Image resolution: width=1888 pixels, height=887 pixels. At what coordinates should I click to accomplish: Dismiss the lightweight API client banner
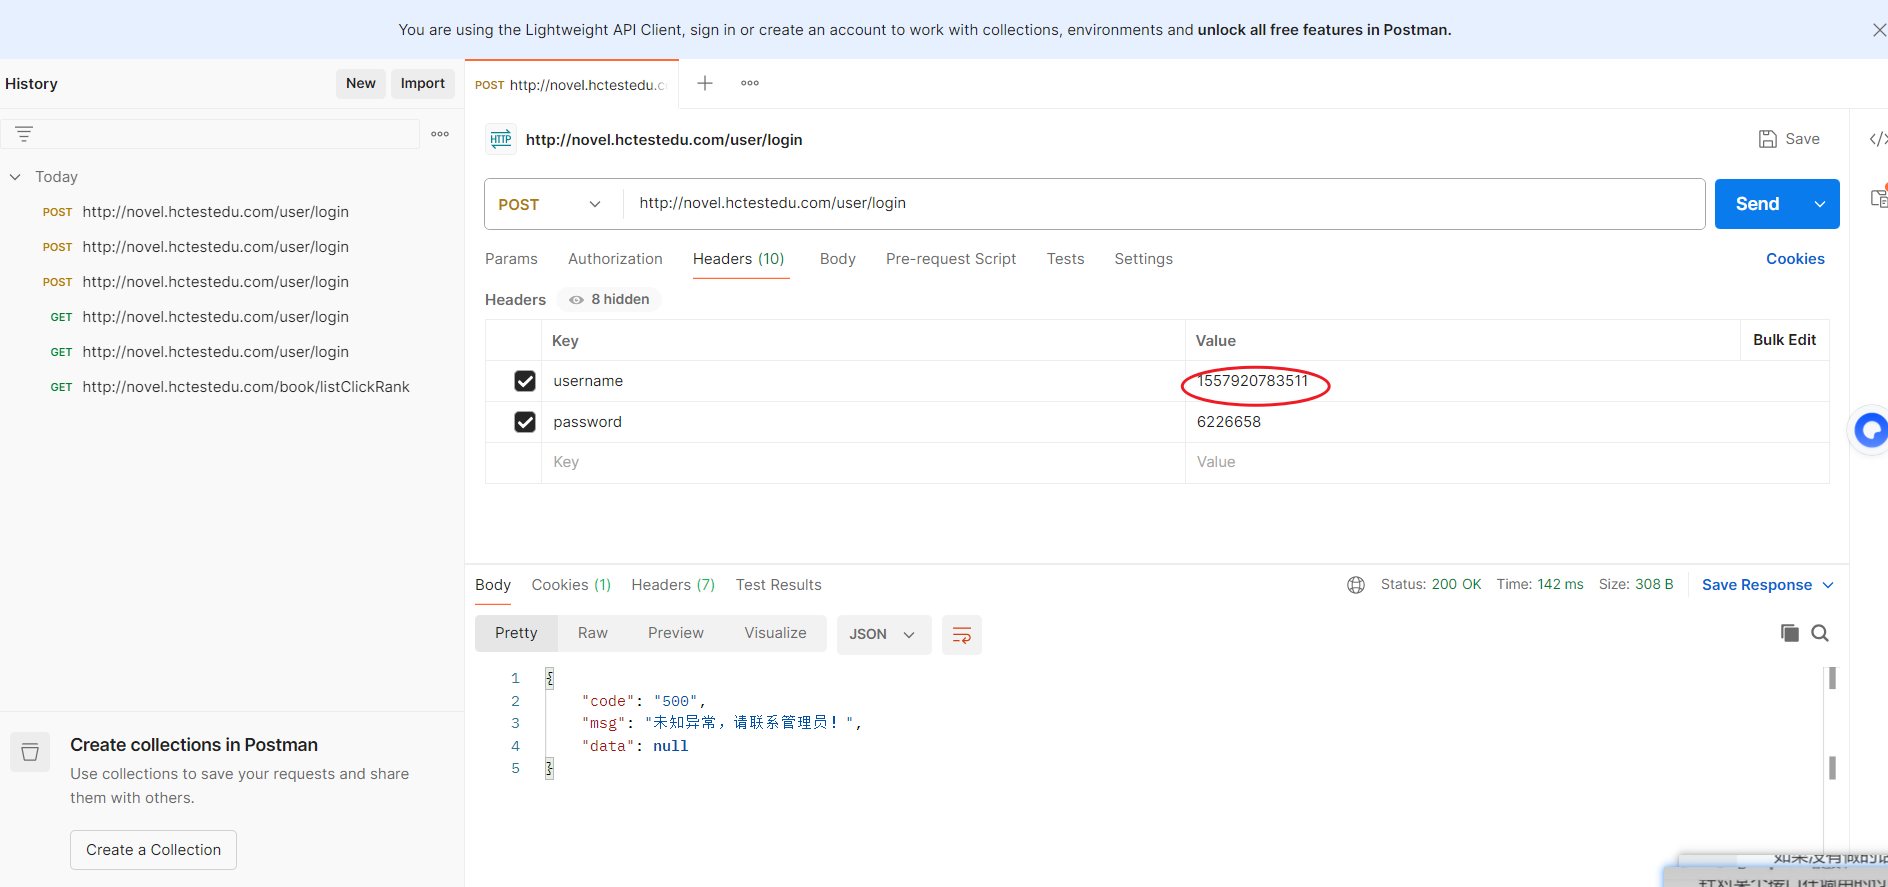tap(1878, 30)
